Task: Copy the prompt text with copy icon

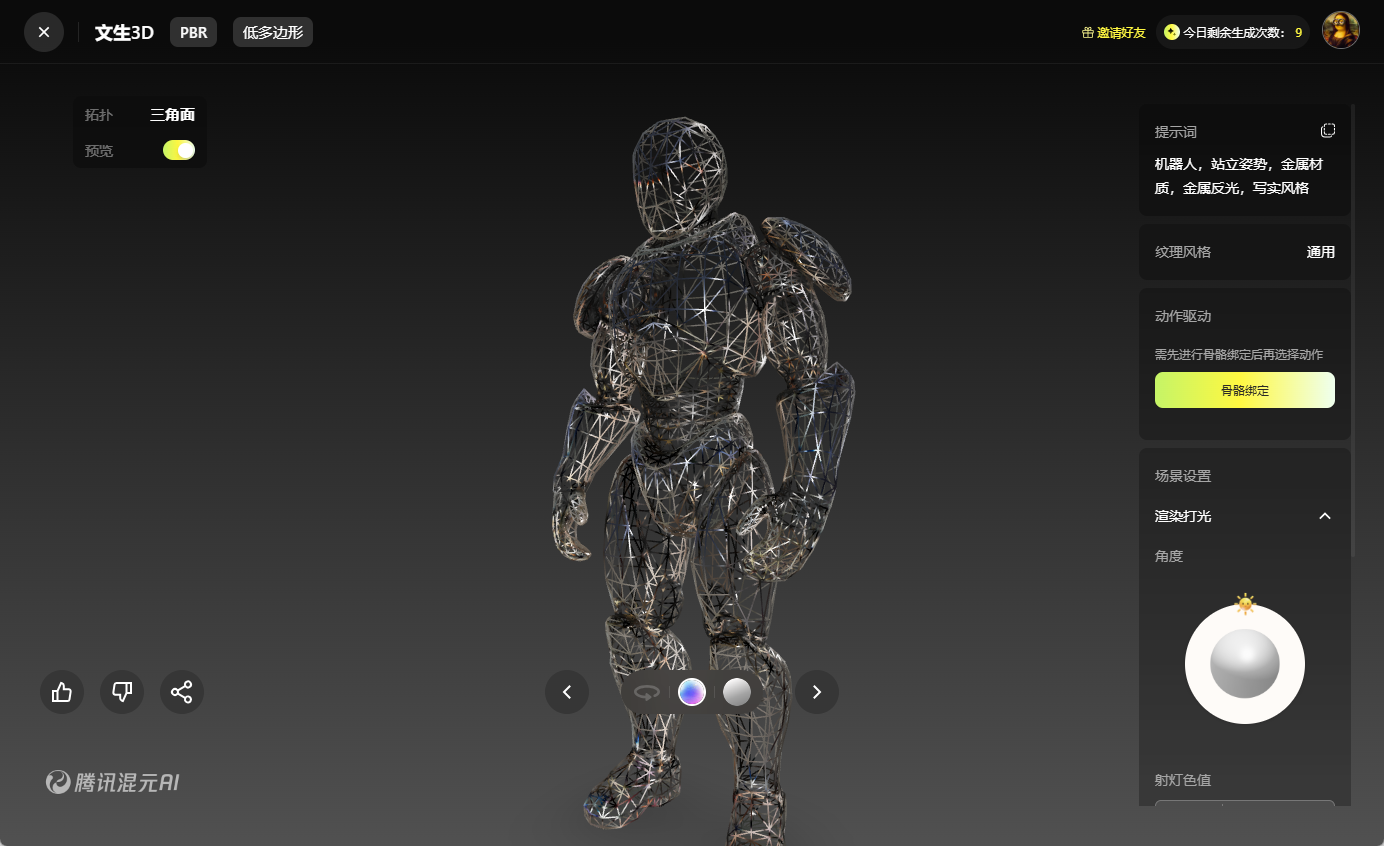Action: [1327, 131]
